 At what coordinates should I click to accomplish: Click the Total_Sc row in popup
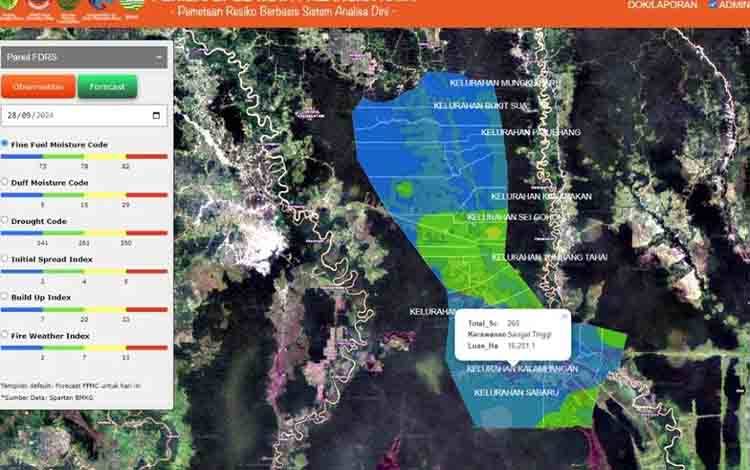(494, 323)
